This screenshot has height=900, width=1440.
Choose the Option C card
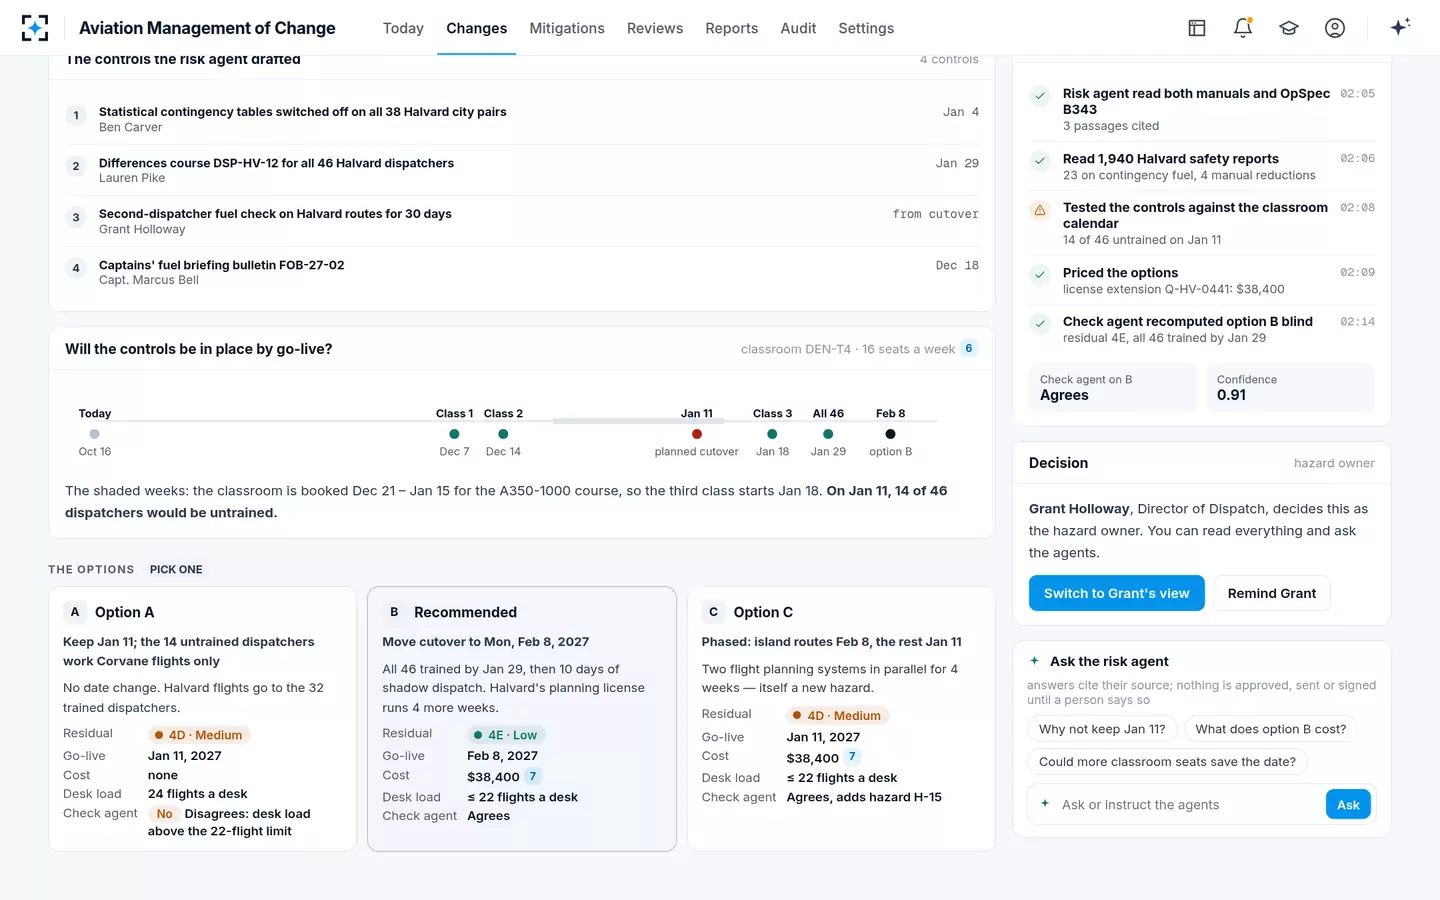(841, 719)
